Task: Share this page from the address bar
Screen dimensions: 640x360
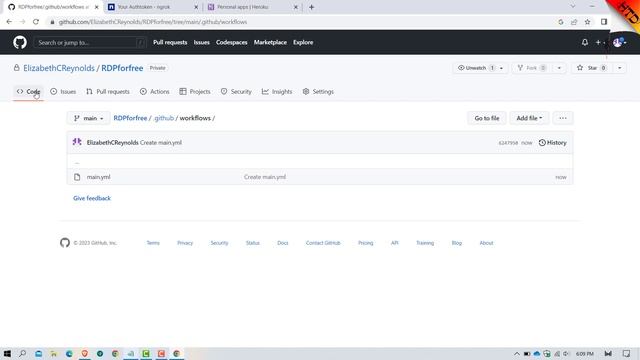Action: coord(574,22)
